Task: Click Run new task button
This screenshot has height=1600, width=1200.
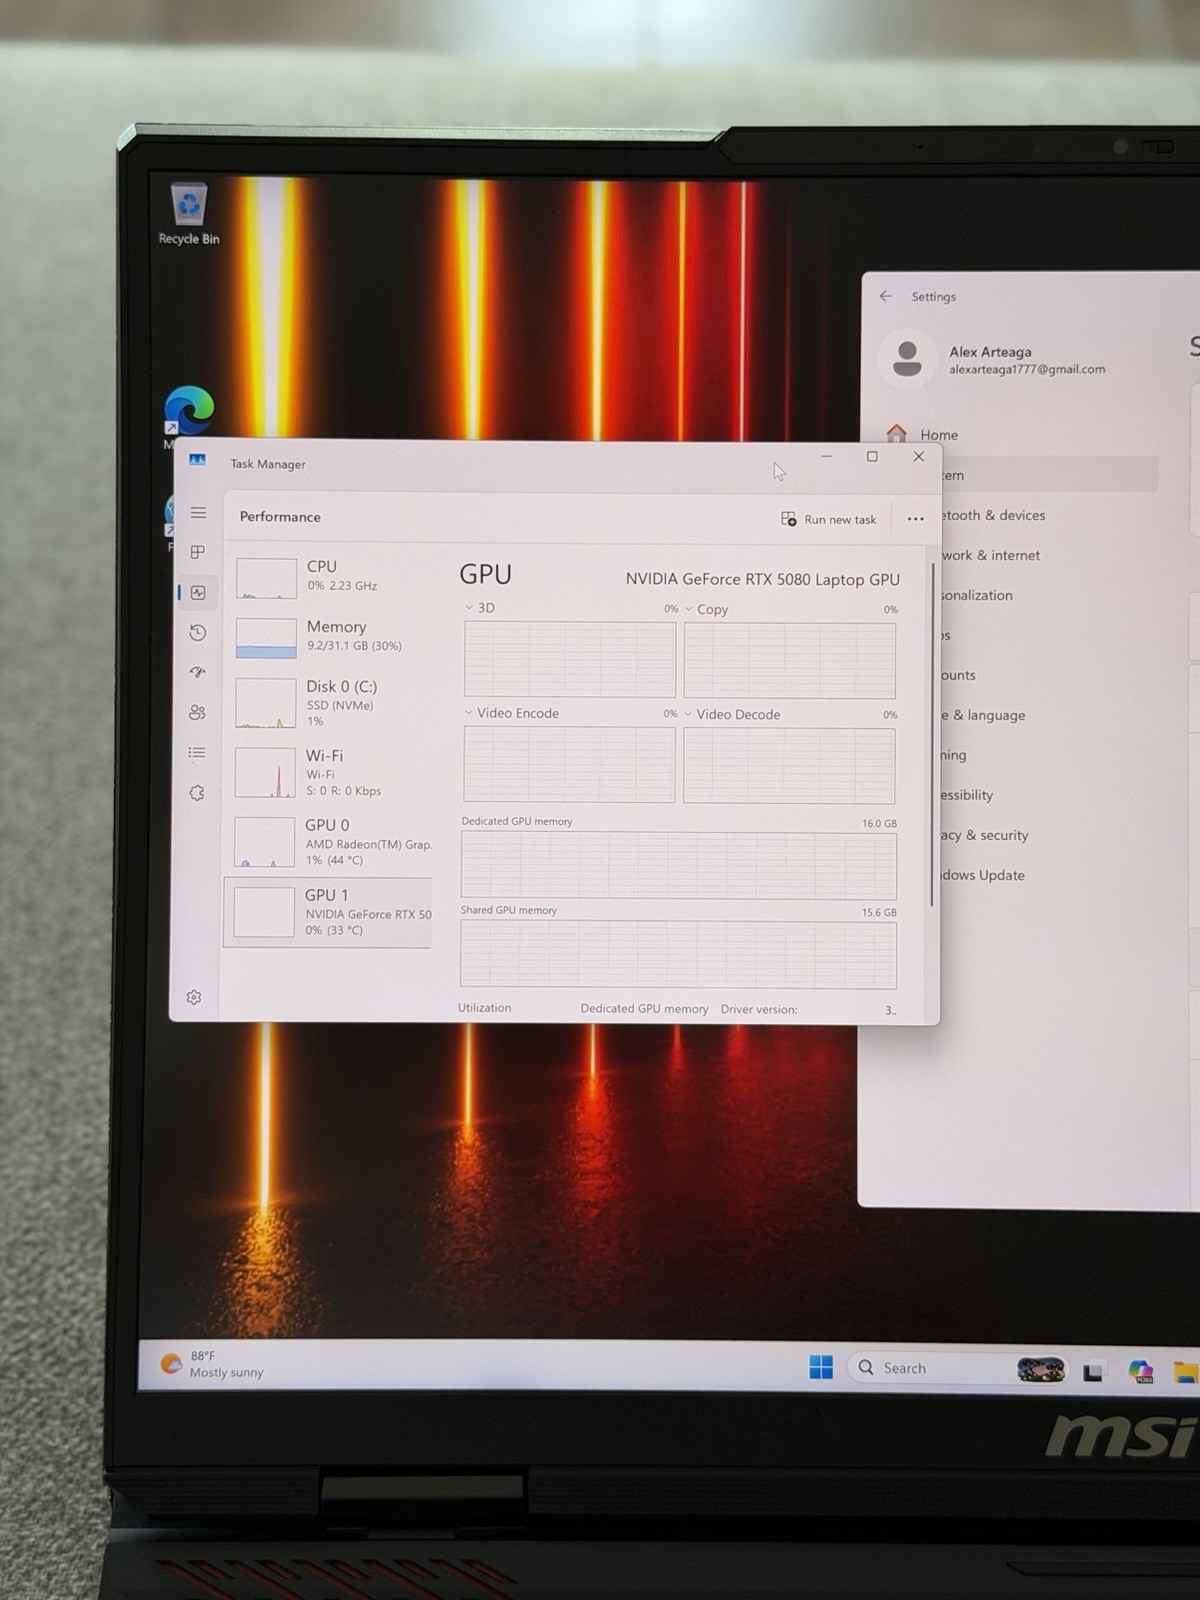Action: point(828,519)
